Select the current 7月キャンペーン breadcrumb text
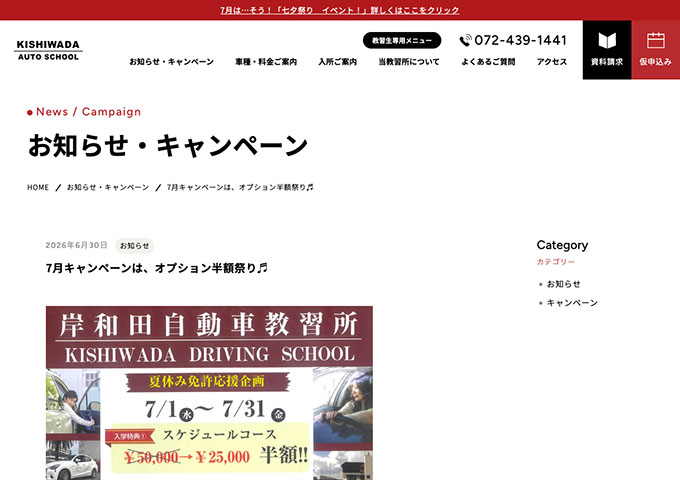 [x=240, y=187]
